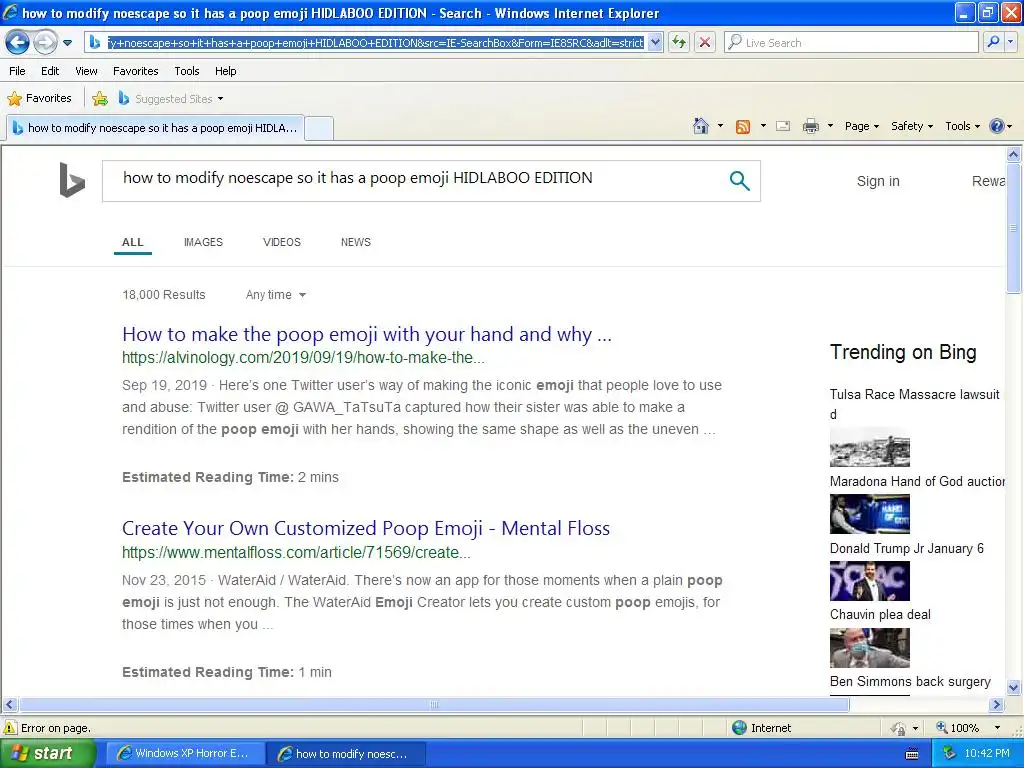Click vertical scrollbar down arrow
This screenshot has height=768, width=1024.
(1013, 687)
